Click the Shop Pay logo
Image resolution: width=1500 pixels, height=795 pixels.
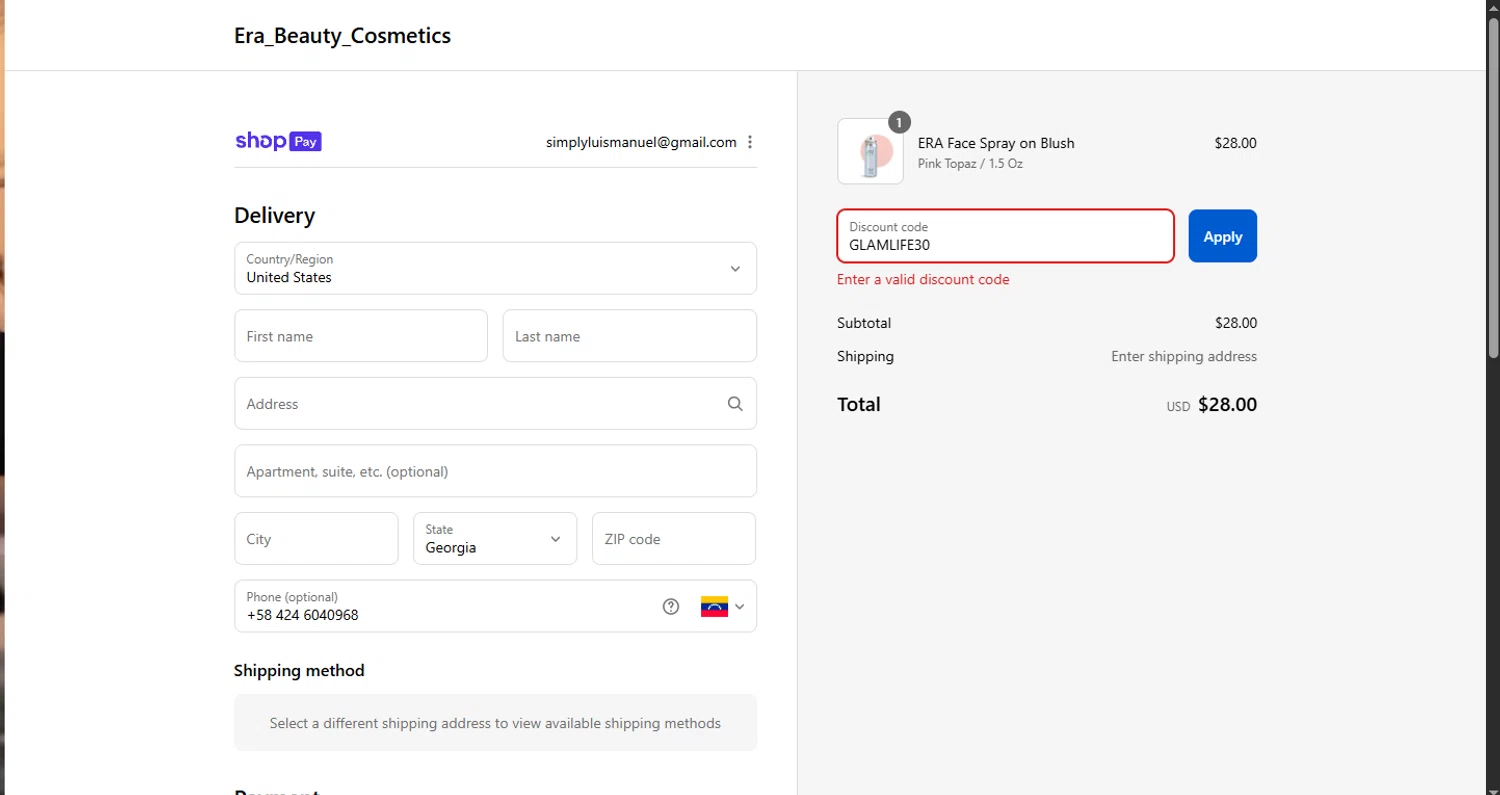[278, 141]
